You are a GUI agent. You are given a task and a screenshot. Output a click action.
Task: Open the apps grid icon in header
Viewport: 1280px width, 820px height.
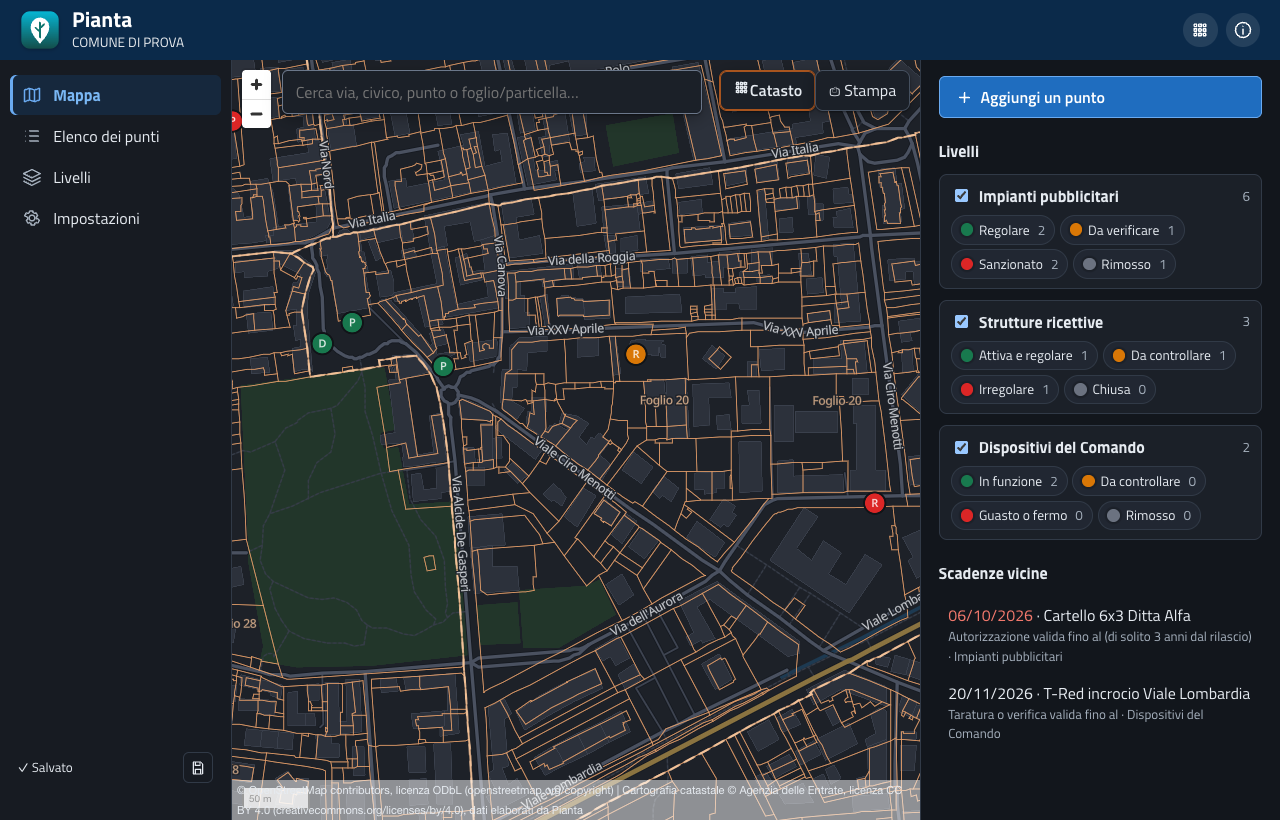(1200, 30)
